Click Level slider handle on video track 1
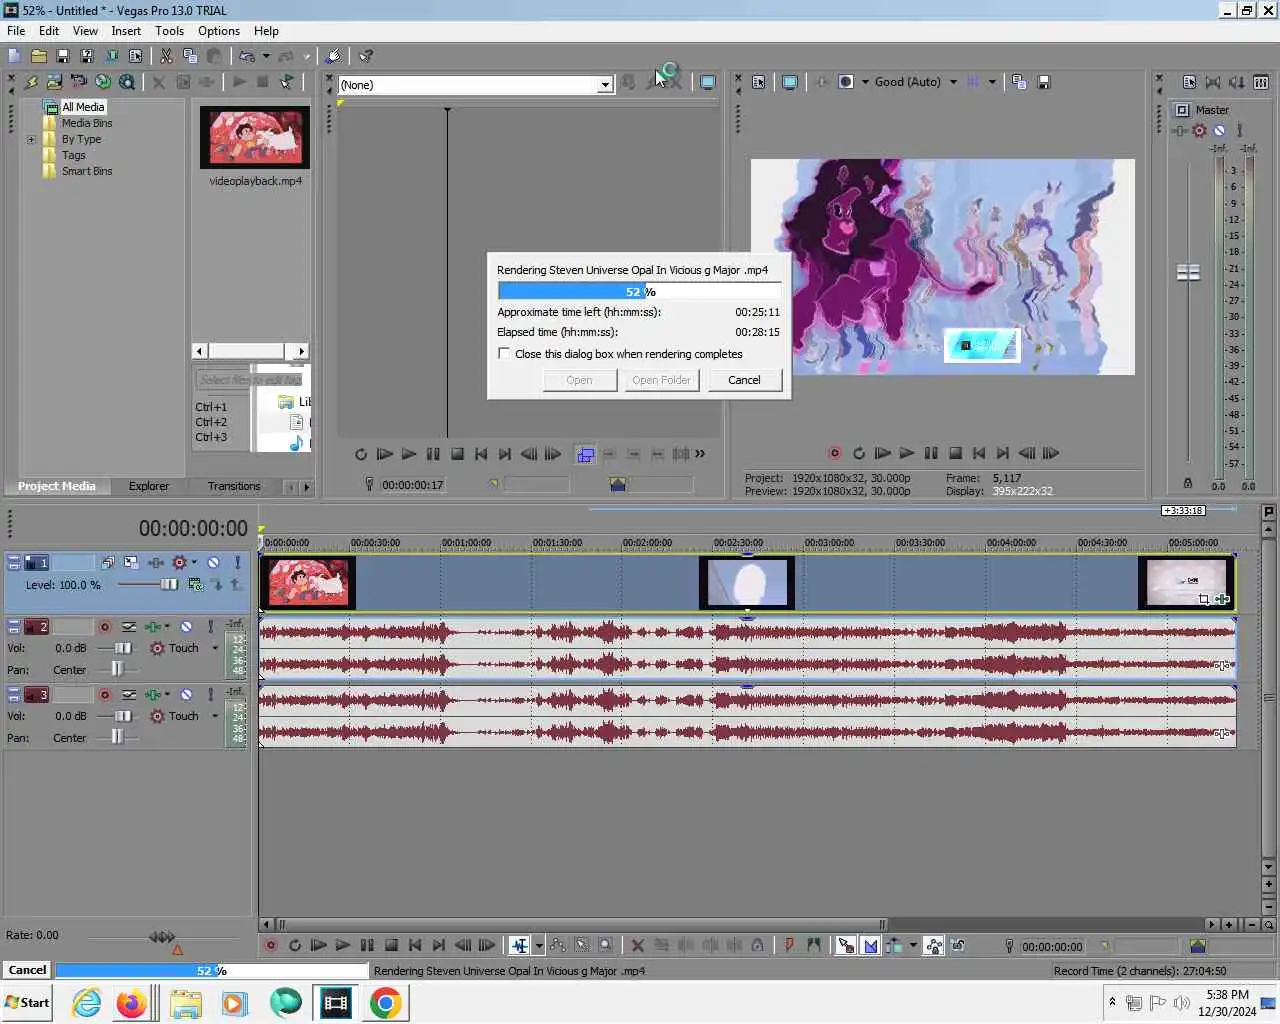 pyautogui.click(x=169, y=585)
